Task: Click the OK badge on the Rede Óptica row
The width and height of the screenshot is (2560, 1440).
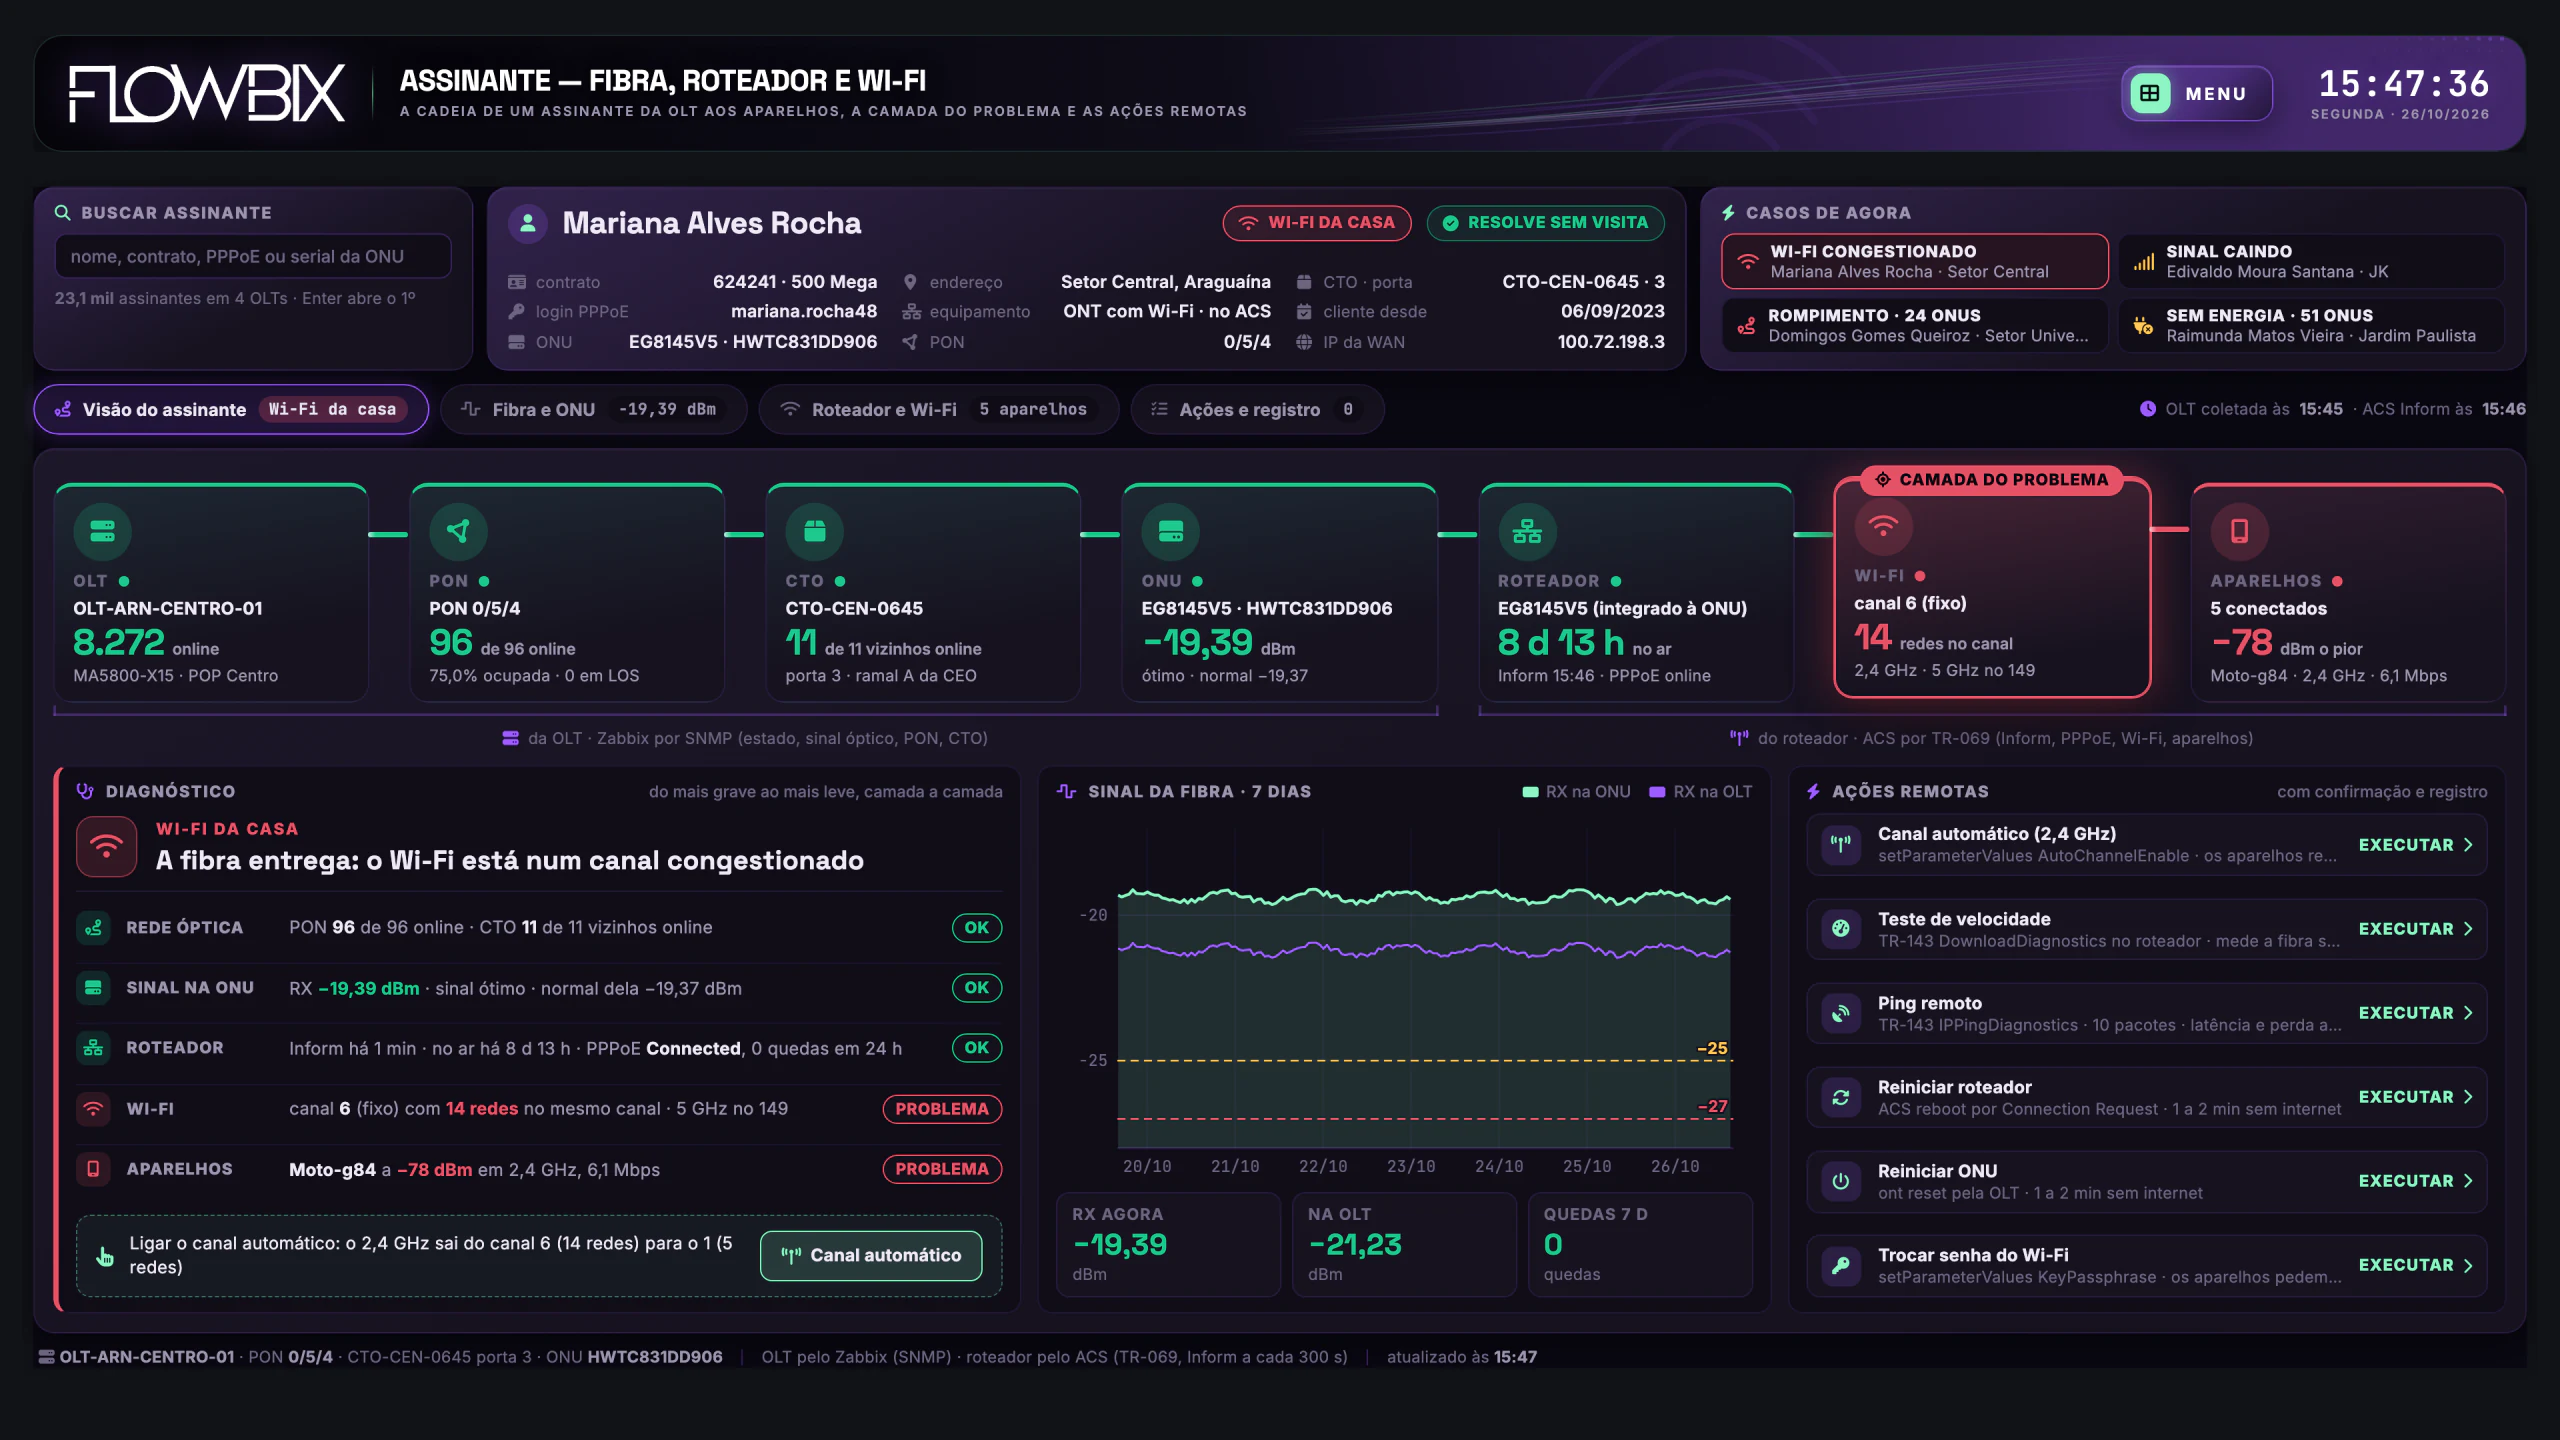Action: (x=977, y=928)
